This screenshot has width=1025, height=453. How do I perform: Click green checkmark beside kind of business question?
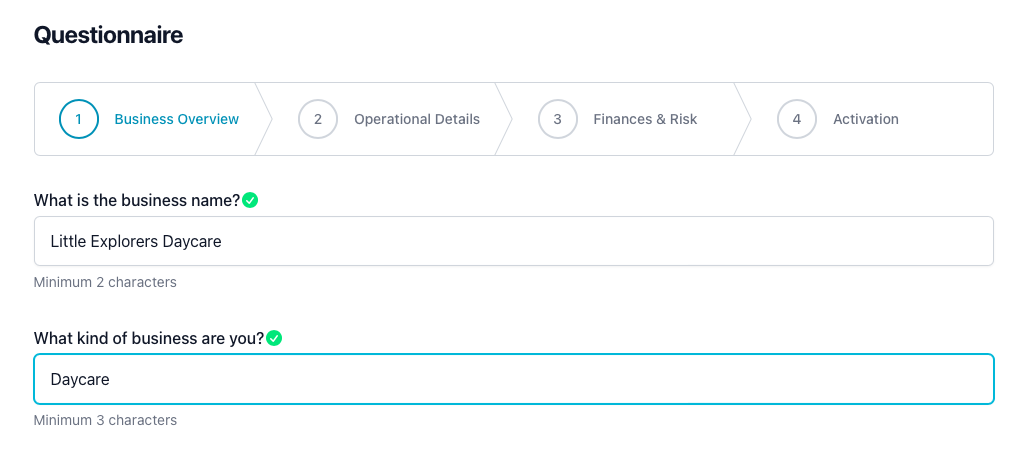click(x=274, y=338)
